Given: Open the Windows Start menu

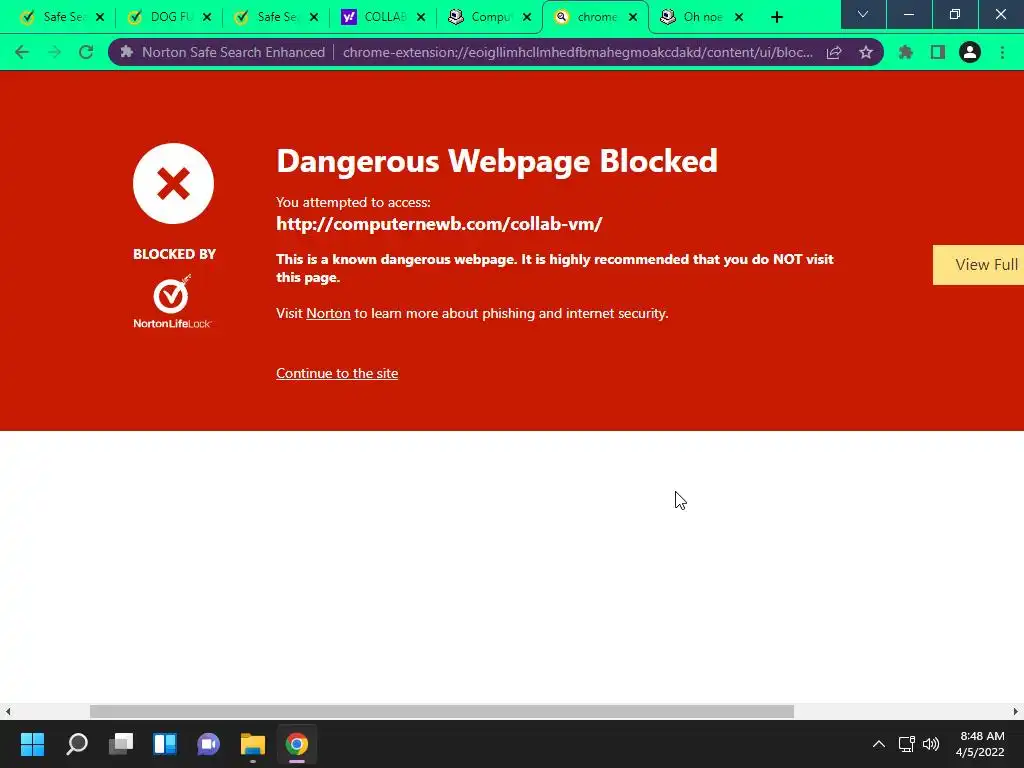Looking at the screenshot, I should 32,744.
